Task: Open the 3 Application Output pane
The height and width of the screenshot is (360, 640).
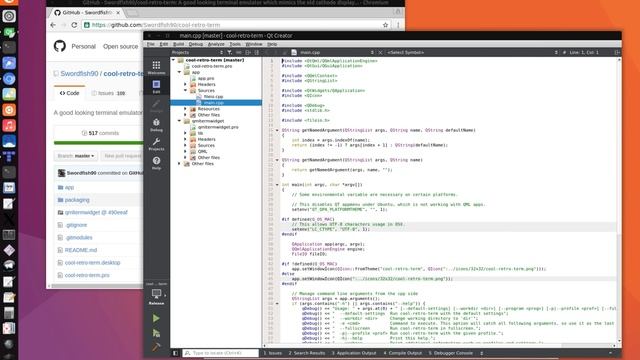Action: [x=354, y=353]
